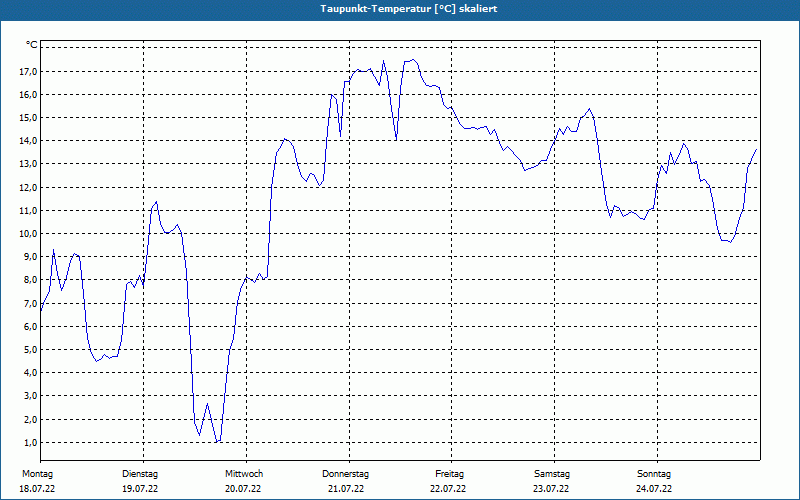This screenshot has height=500, width=800.
Task: Click the date 24.07.22
Action: (654, 489)
